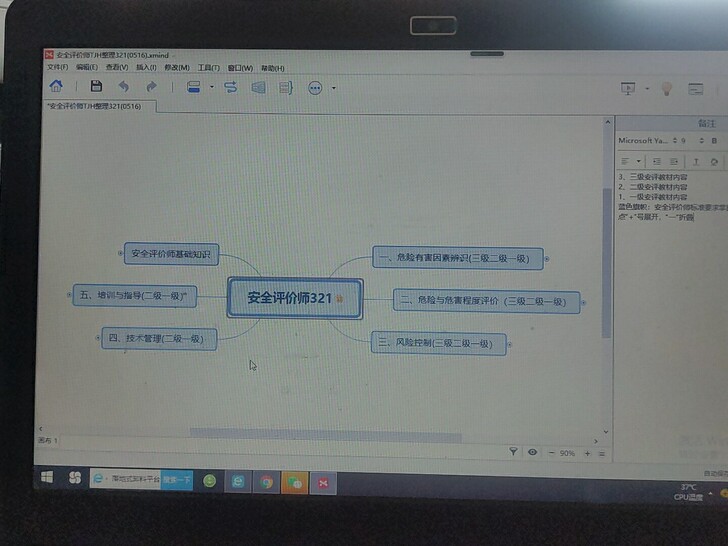Save the mind map with the disk icon
This screenshot has height=546, width=728.
pyautogui.click(x=96, y=87)
